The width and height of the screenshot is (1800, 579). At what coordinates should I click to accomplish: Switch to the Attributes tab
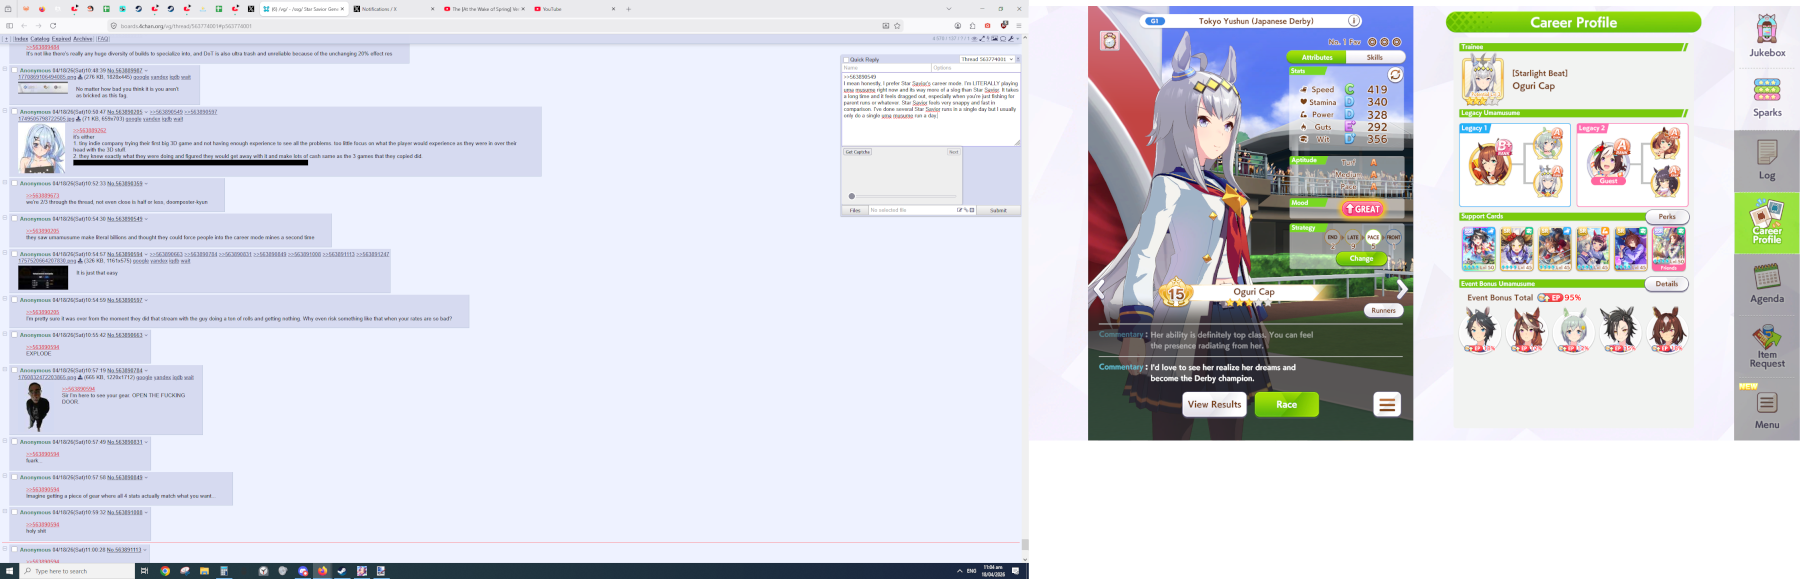[1317, 57]
